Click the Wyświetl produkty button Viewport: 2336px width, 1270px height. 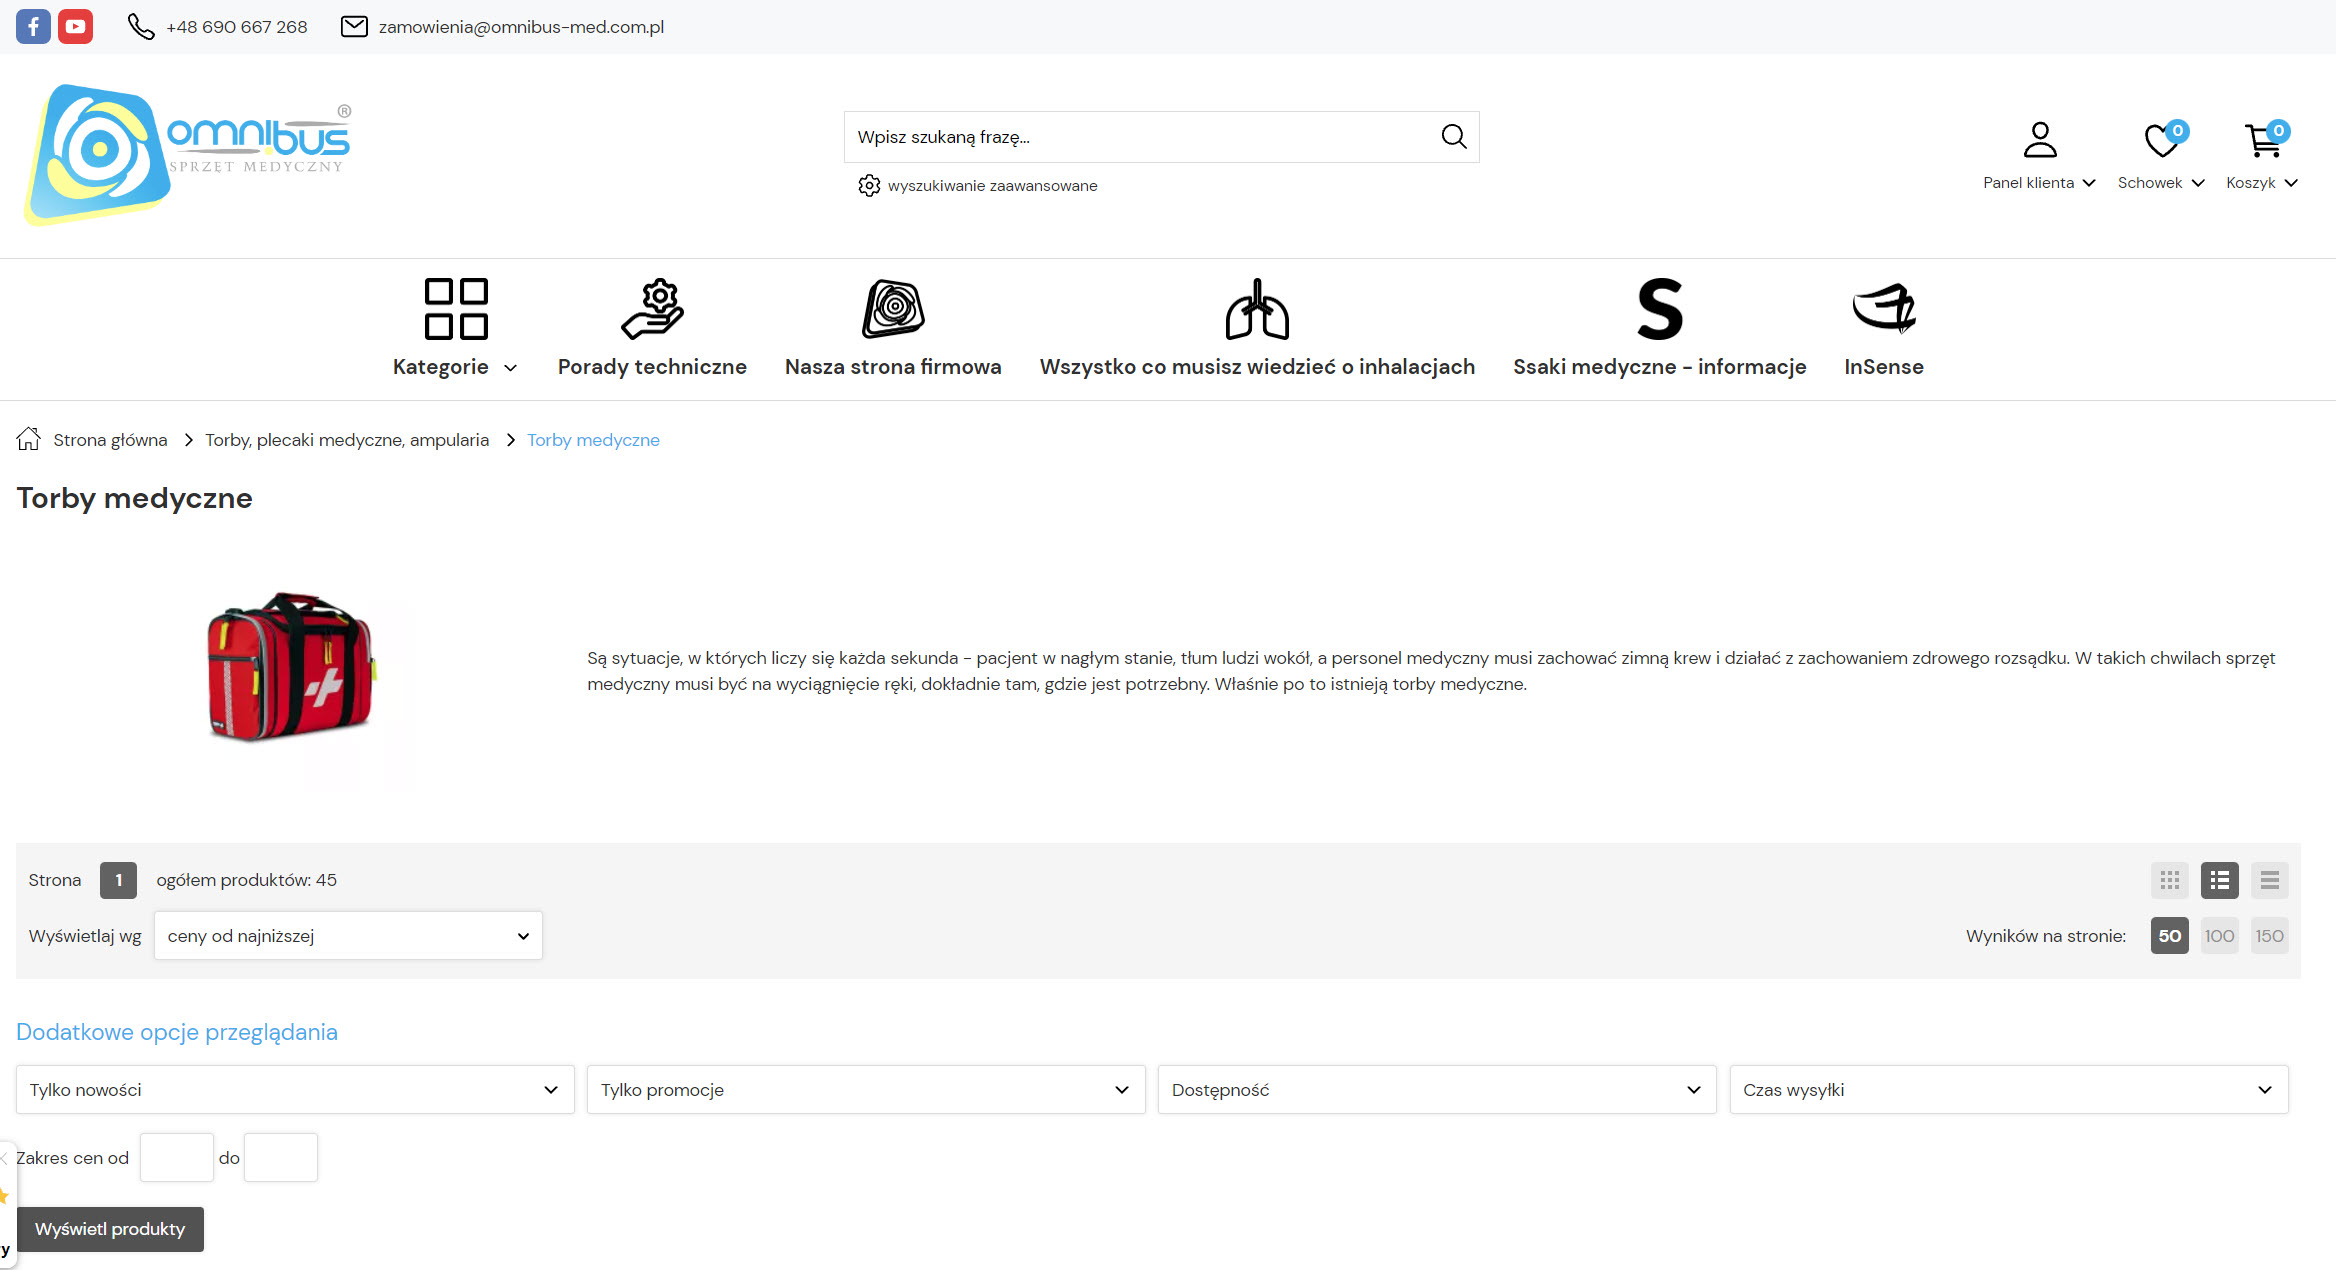110,1229
